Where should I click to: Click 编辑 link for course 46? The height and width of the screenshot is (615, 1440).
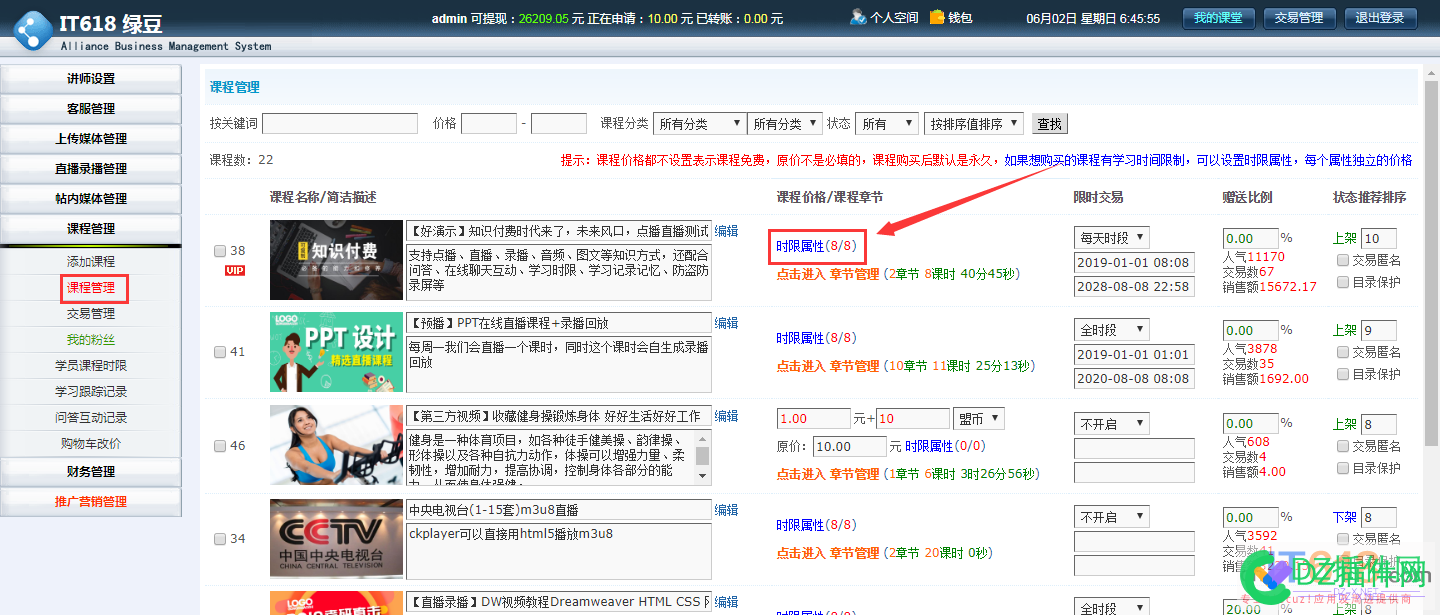[x=727, y=416]
